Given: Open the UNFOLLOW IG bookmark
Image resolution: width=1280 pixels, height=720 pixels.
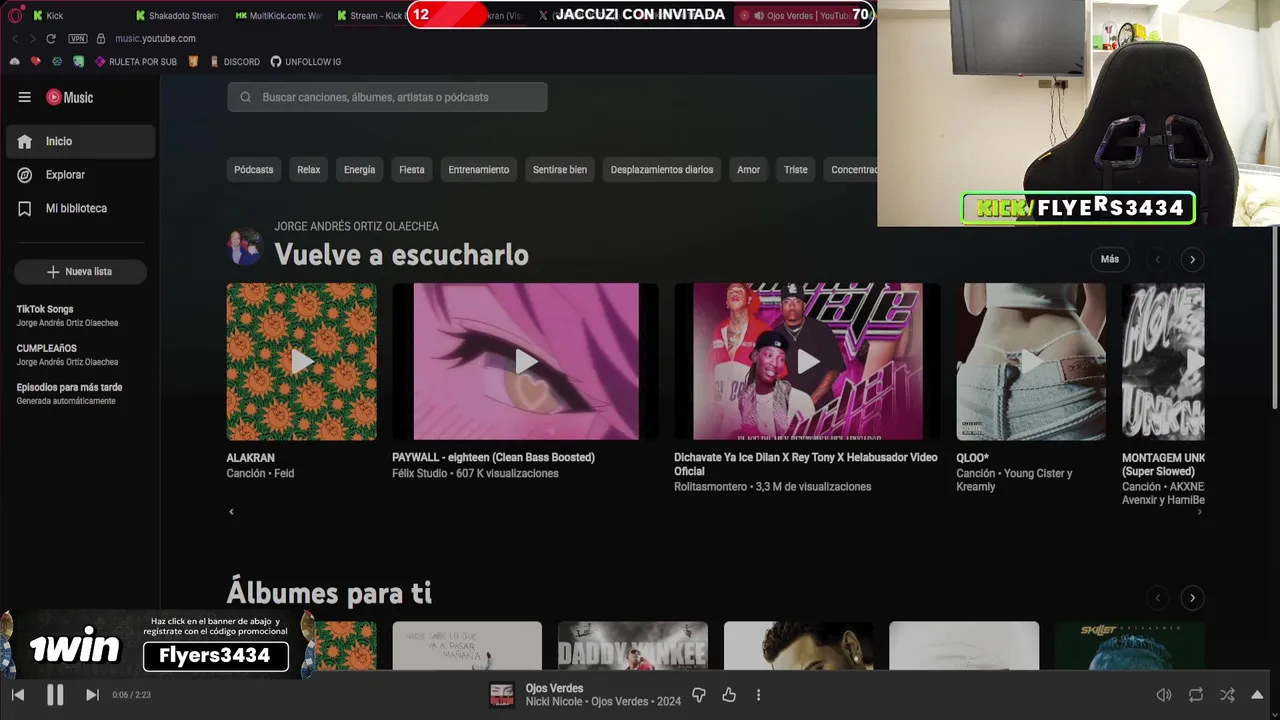Looking at the screenshot, I should coord(306,62).
